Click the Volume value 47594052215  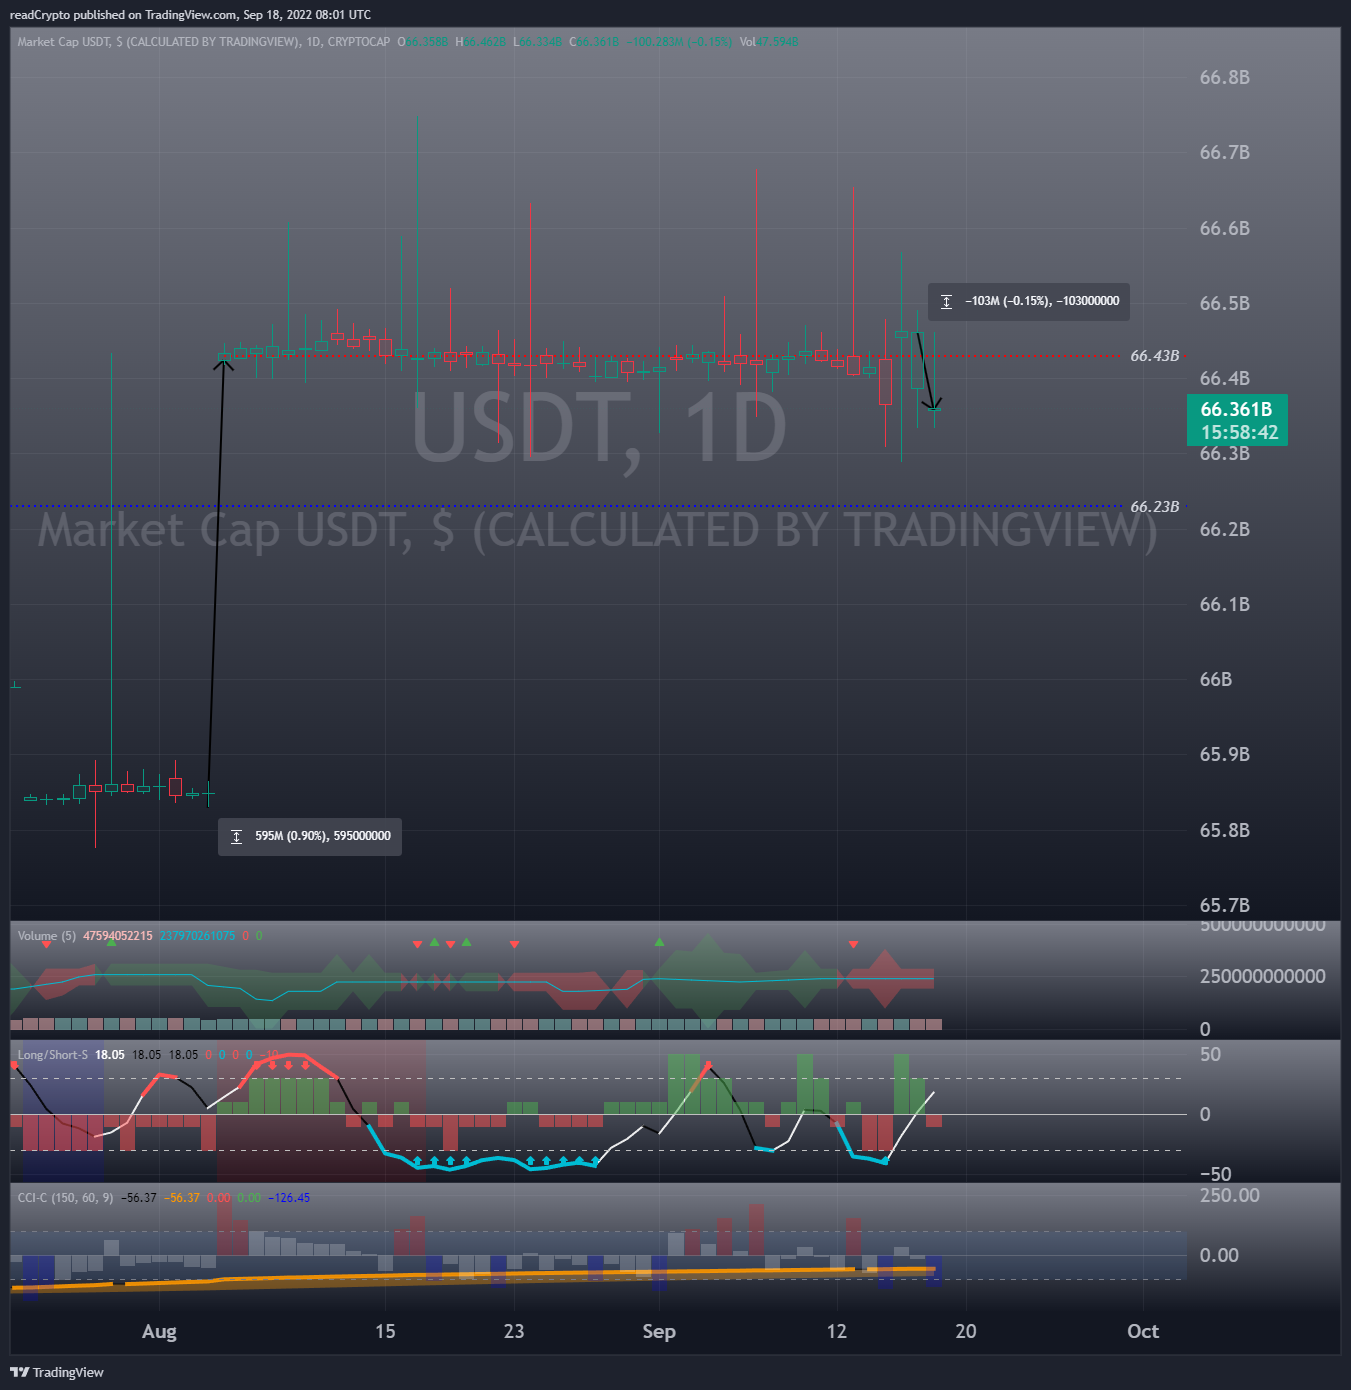118,936
